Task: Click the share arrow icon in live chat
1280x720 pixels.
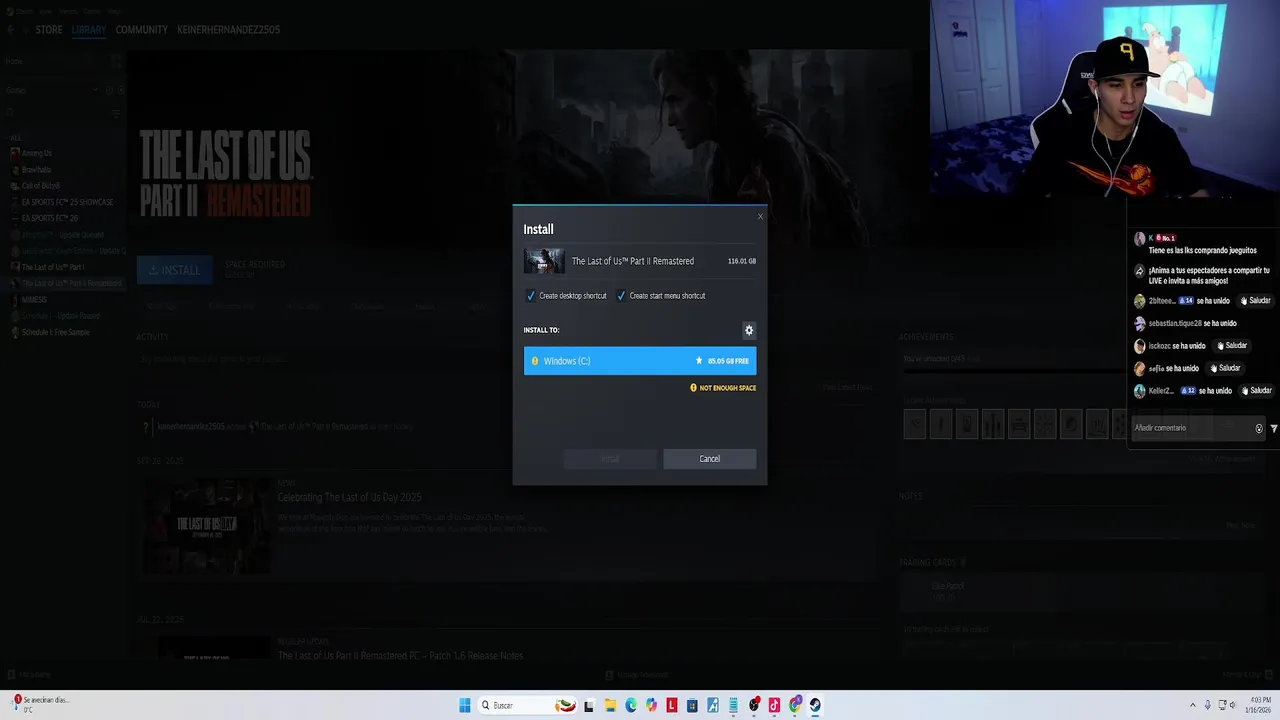Action: tap(1139, 271)
